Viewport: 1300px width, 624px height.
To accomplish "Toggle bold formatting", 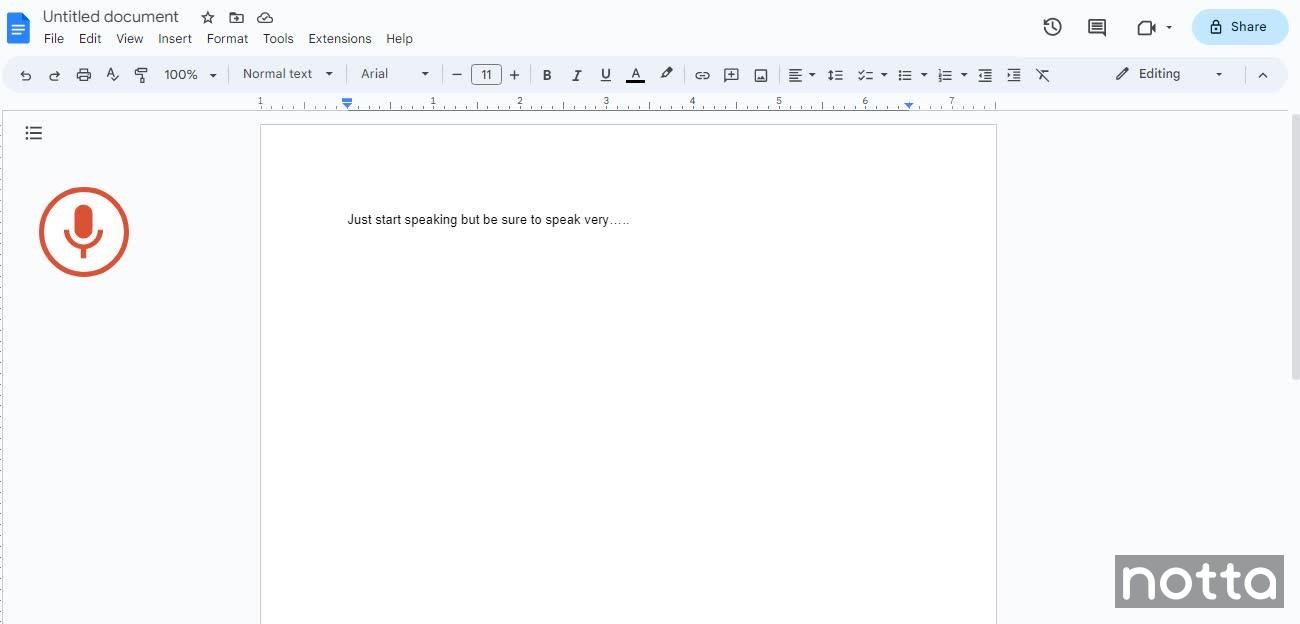I will coord(547,74).
